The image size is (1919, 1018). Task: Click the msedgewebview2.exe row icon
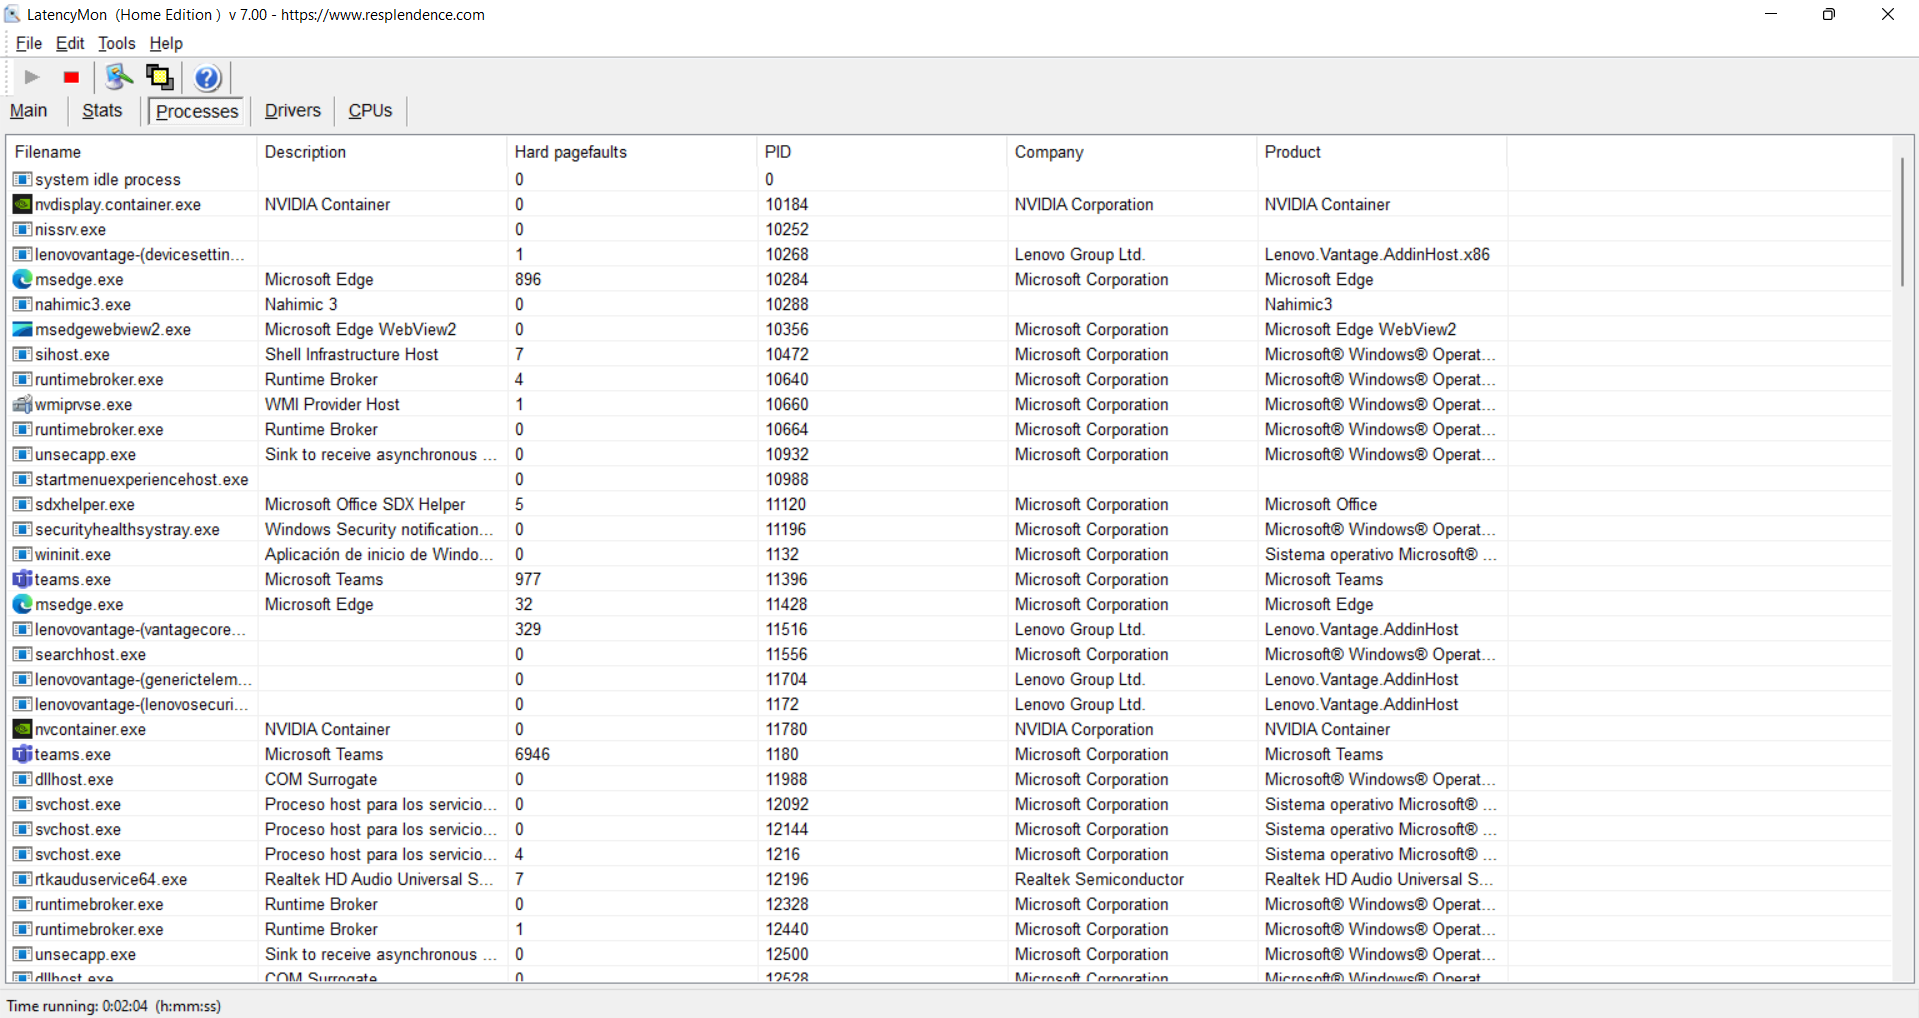(x=22, y=329)
